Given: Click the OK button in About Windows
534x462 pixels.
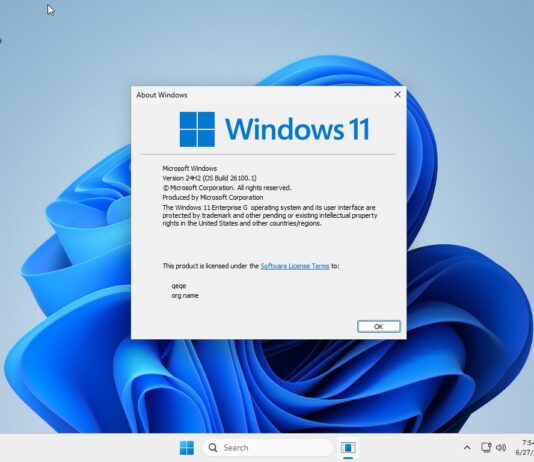Looking at the screenshot, I should [x=379, y=326].
